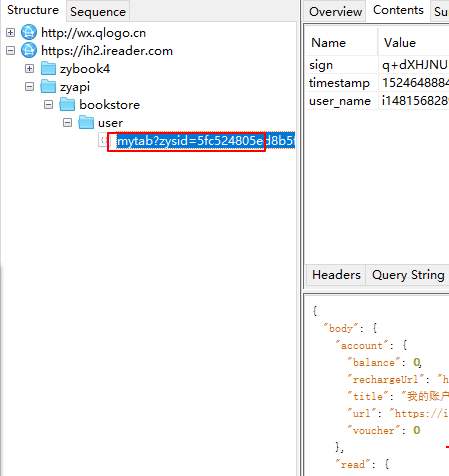Collapse the bookstore folder node
This screenshot has width=449, height=476.
point(48,104)
